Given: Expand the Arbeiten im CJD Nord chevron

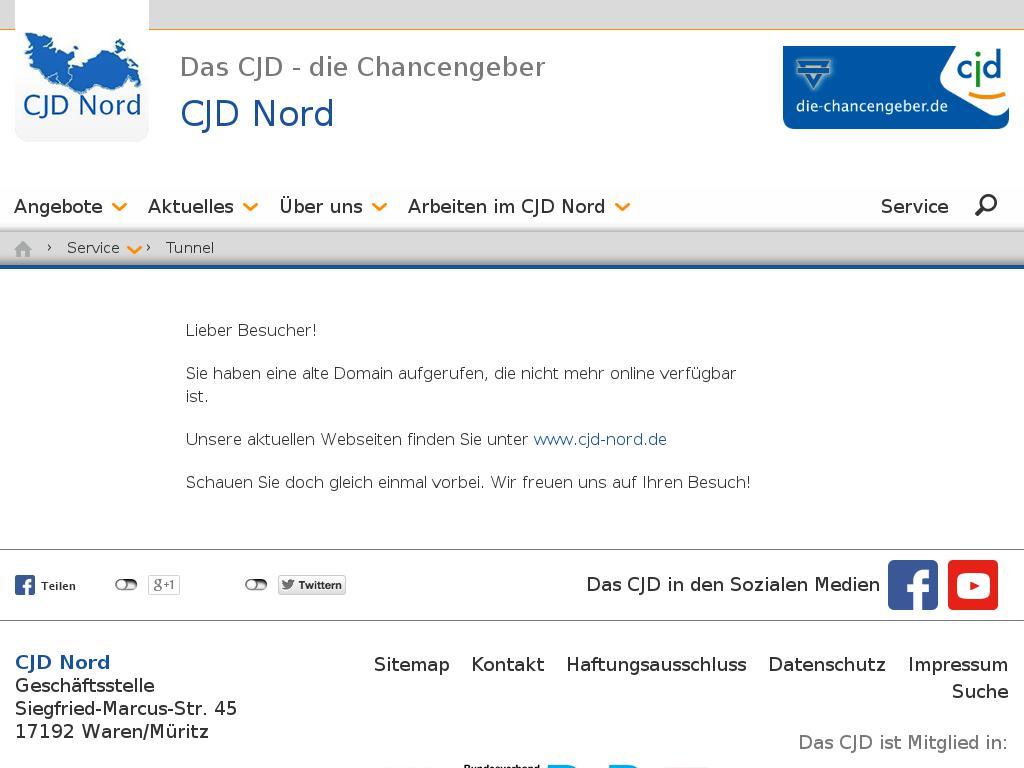Looking at the screenshot, I should (x=622, y=207).
